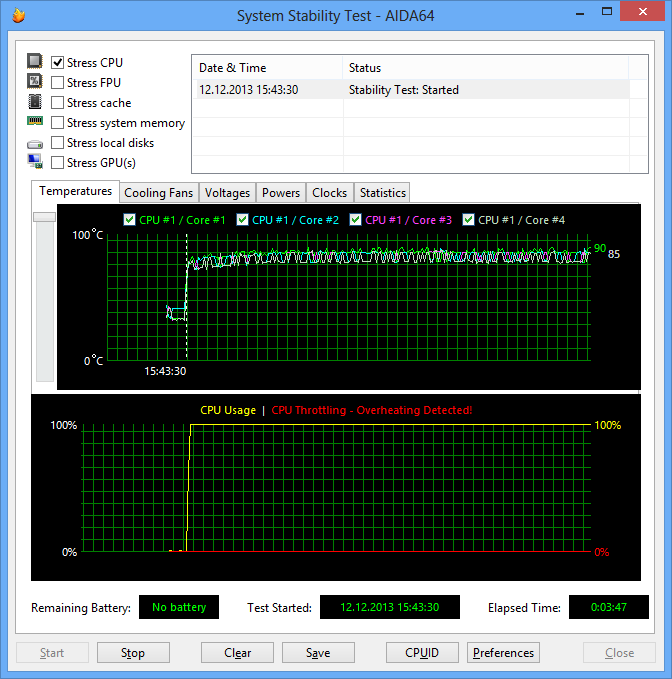Open the Preferences dialog
The image size is (672, 679).
pyautogui.click(x=503, y=653)
